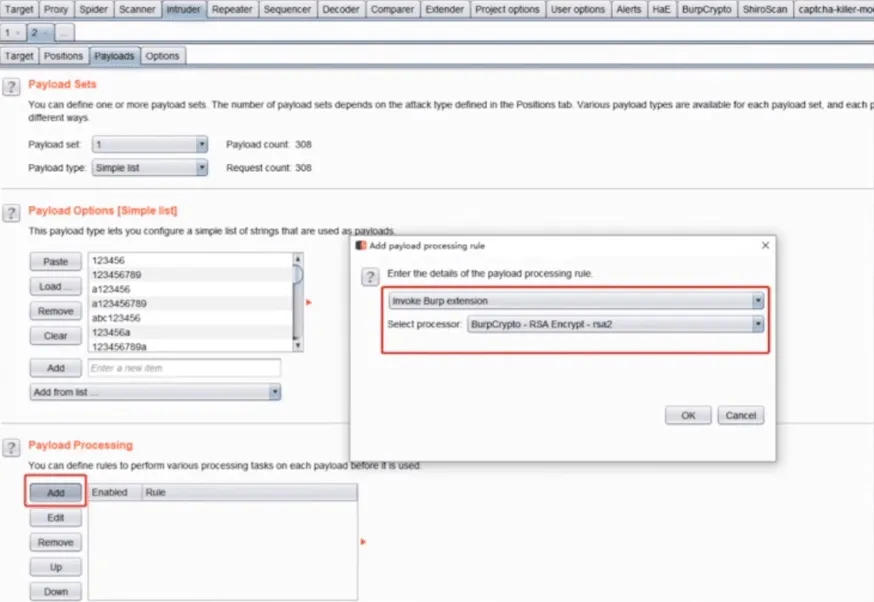Click Add beside the new item field
This screenshot has width=874, height=602.
[56, 368]
